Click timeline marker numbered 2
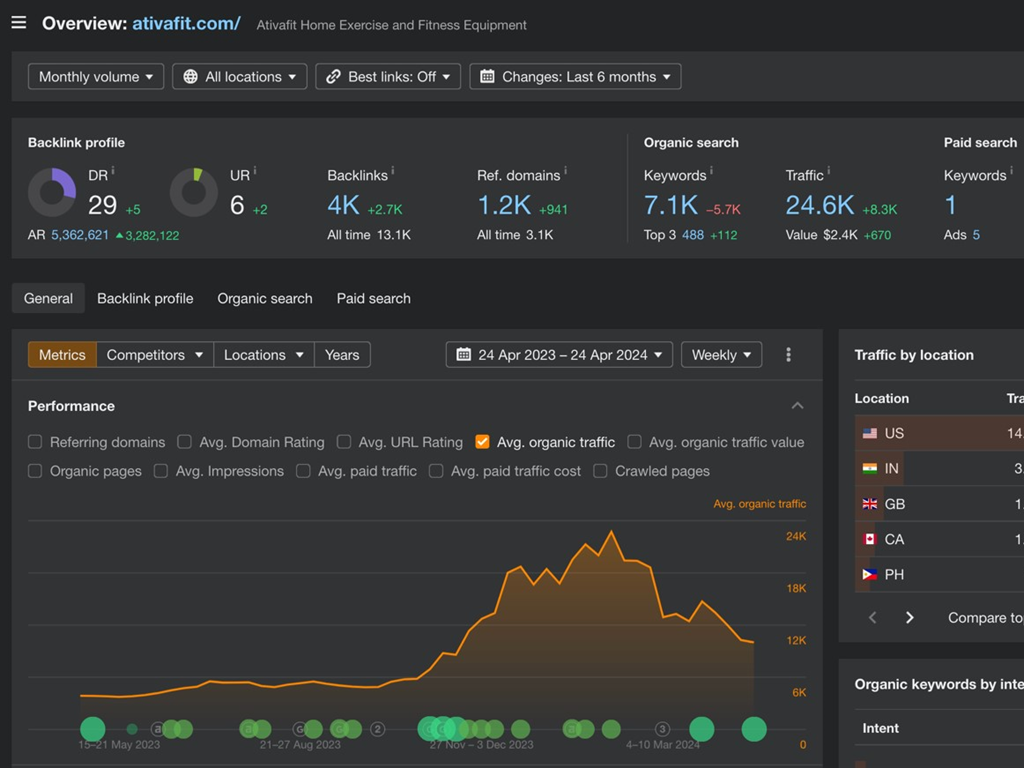This screenshot has width=1024, height=768. coord(377,729)
